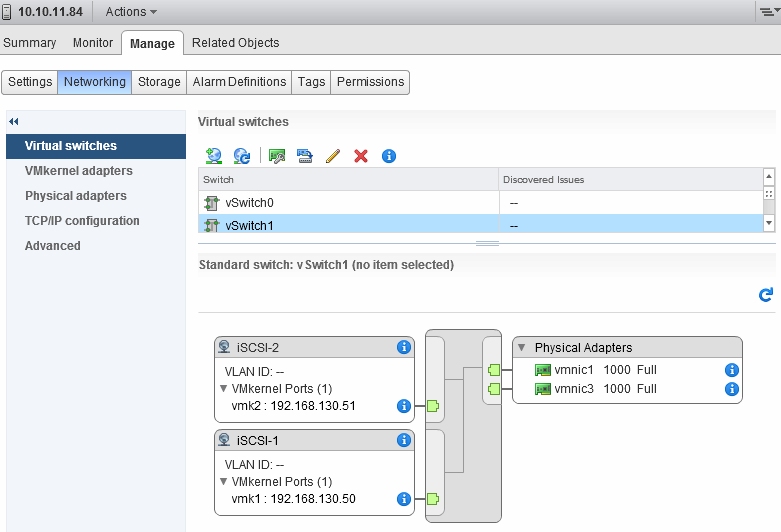Go to TCP/IP configuration

coord(82,221)
